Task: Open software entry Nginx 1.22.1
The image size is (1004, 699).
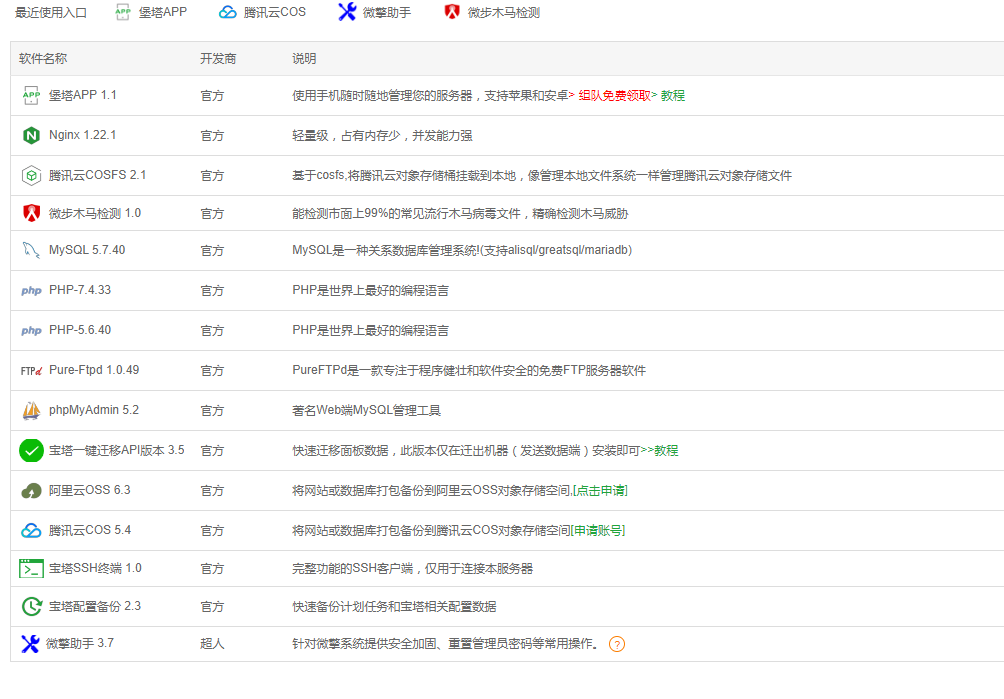Action: point(83,135)
